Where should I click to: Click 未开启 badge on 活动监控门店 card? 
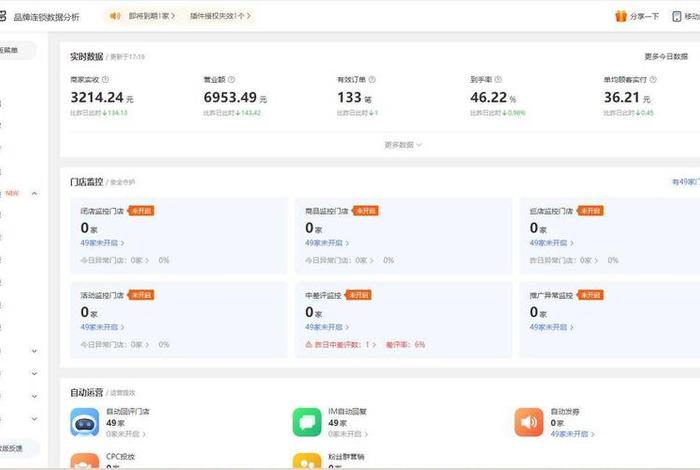pos(141,295)
